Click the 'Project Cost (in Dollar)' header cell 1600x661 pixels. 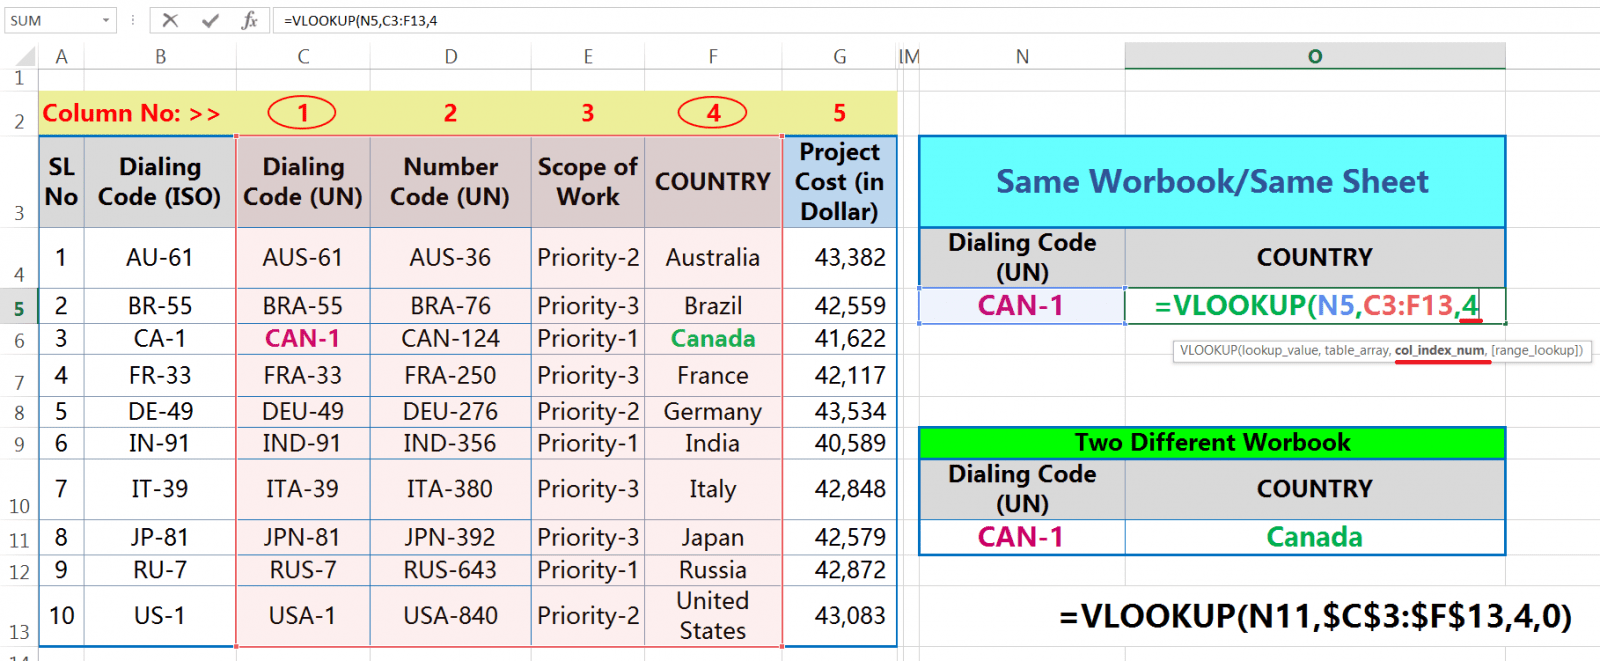click(x=840, y=182)
